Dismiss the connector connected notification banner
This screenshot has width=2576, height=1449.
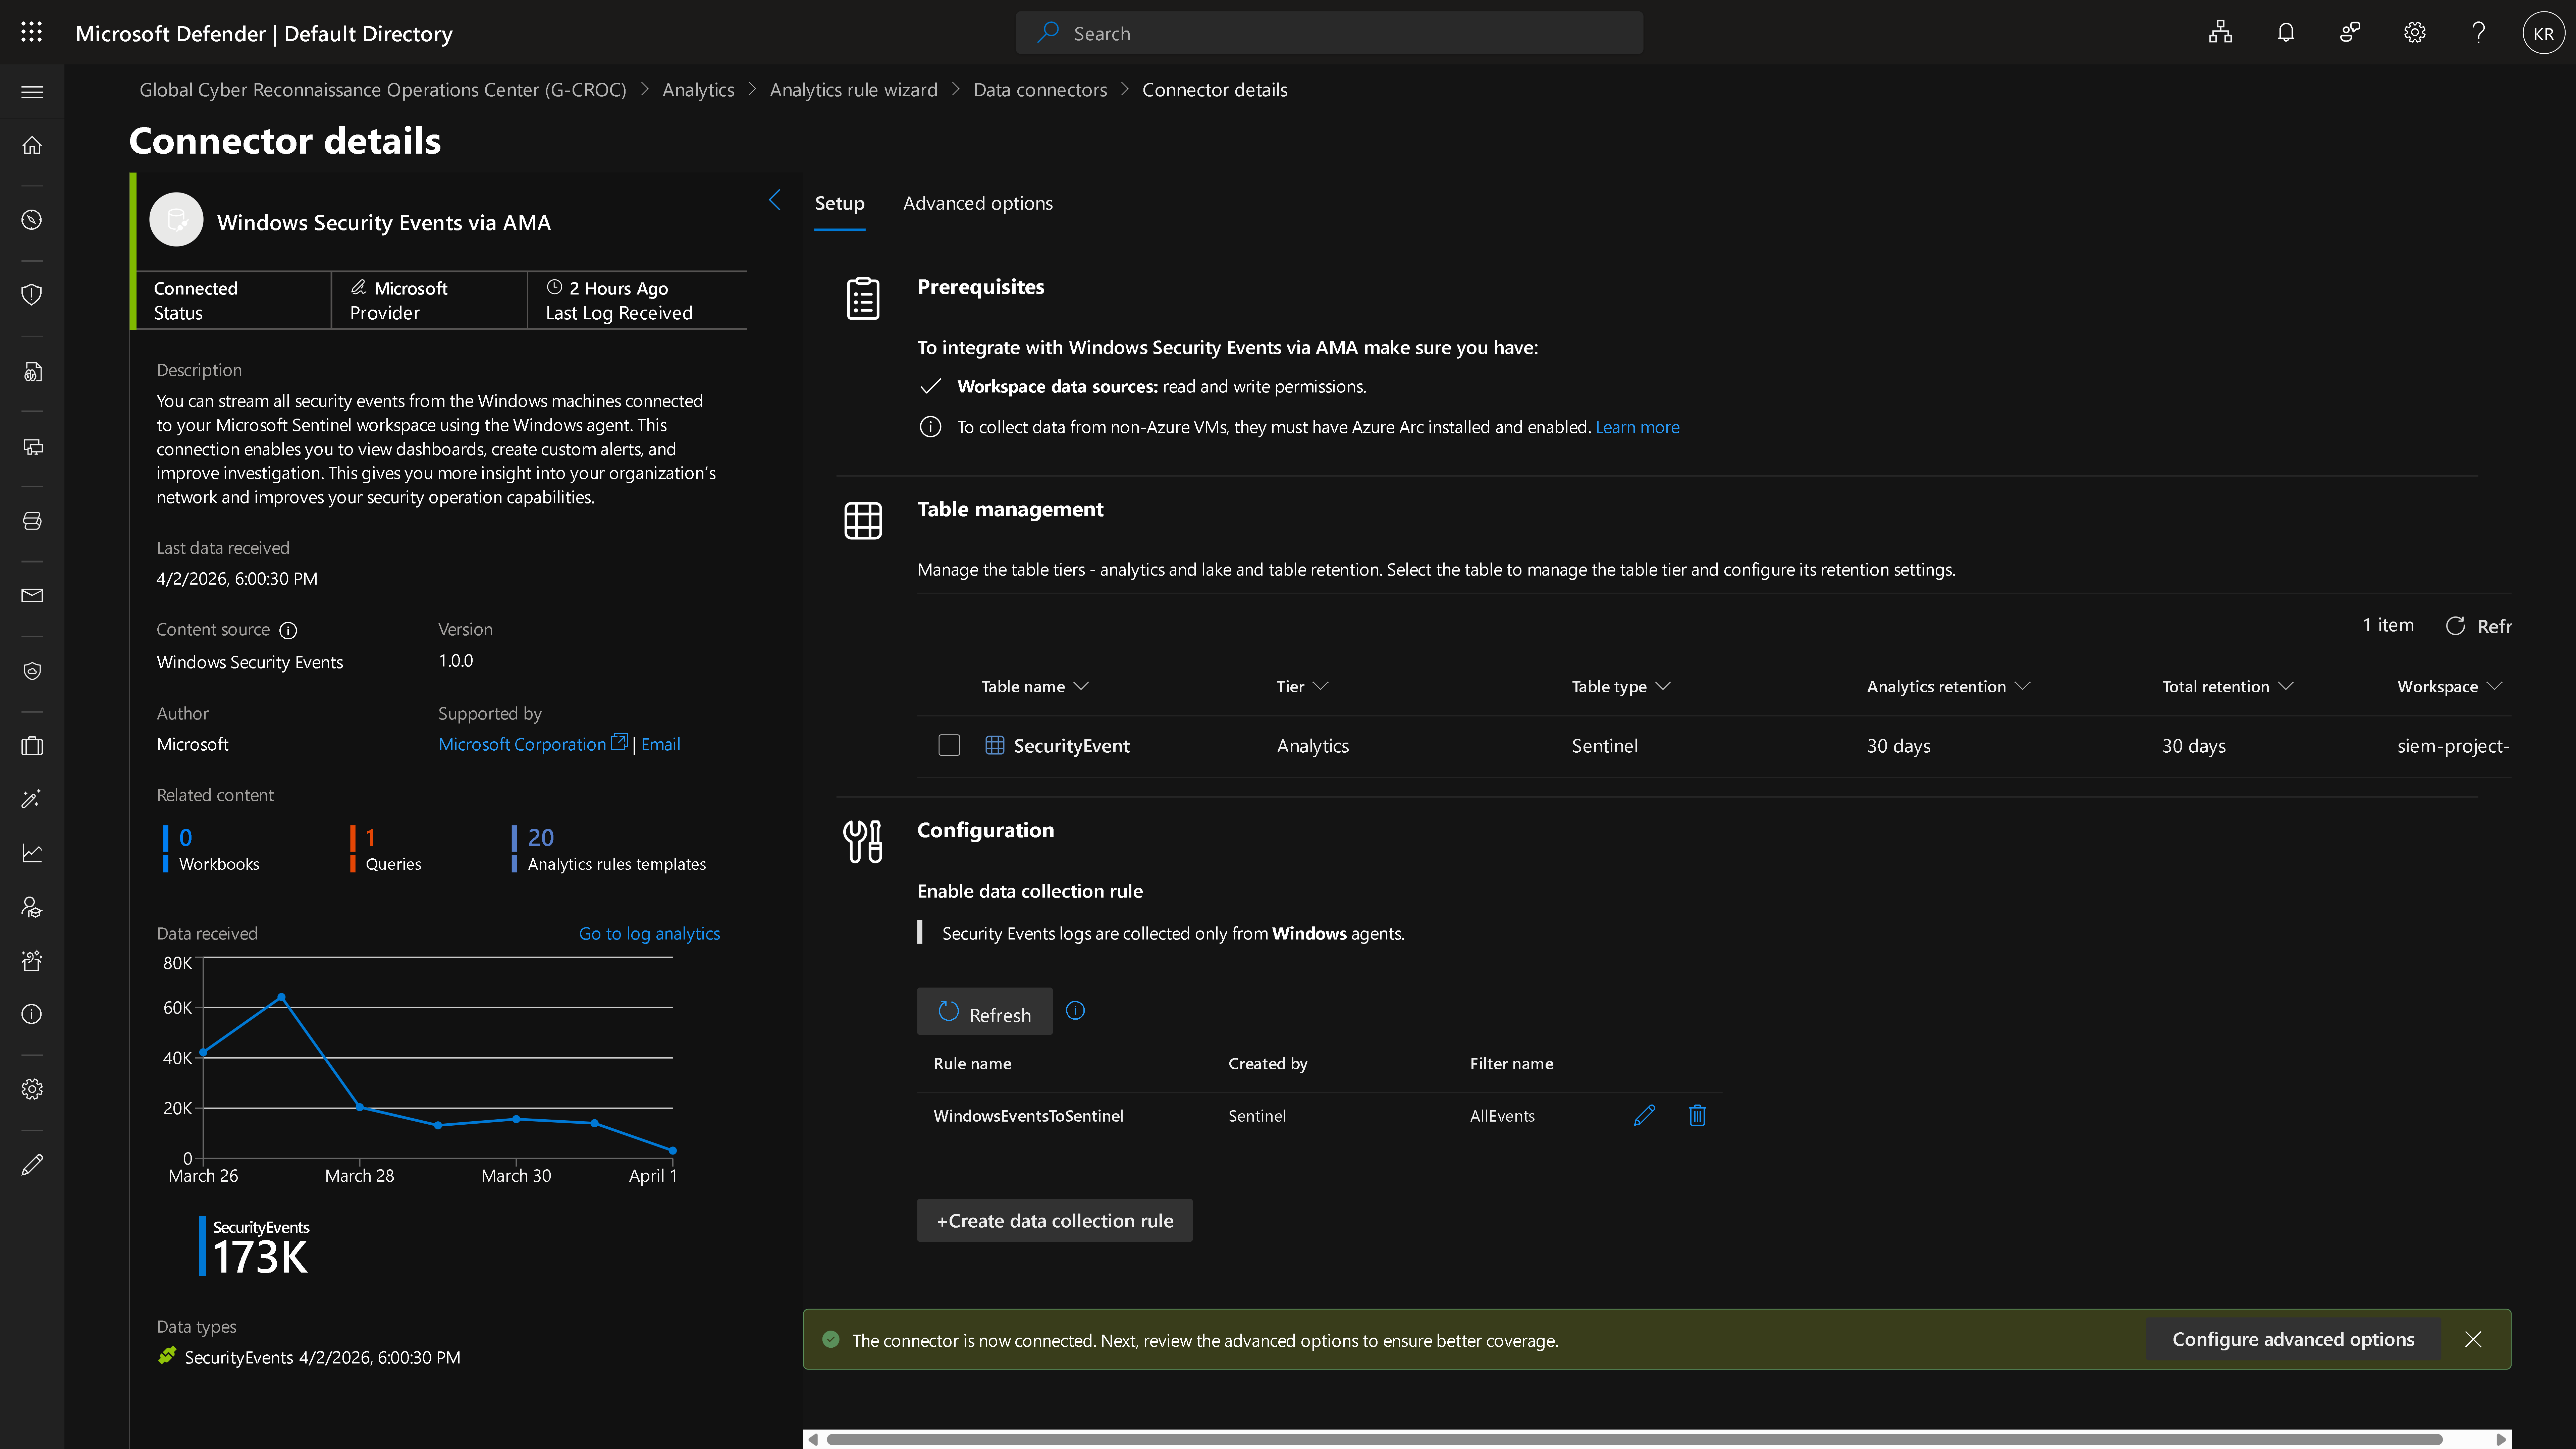(x=2473, y=1339)
